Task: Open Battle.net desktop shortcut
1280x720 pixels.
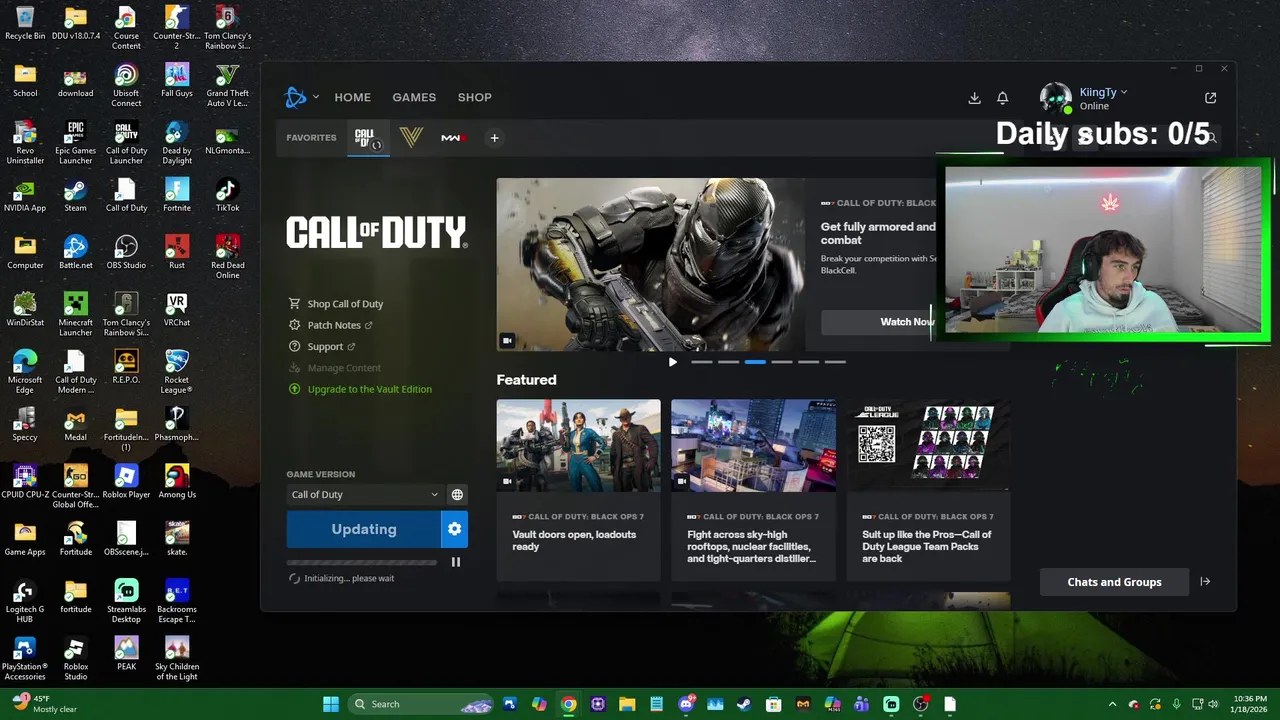Action: pos(75,251)
